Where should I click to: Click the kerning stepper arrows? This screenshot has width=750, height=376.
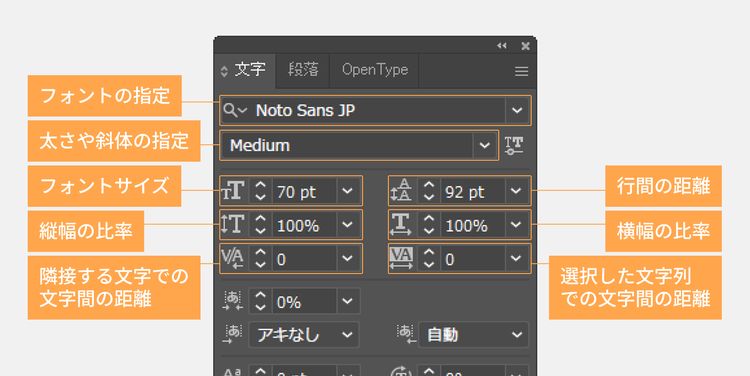[260, 259]
